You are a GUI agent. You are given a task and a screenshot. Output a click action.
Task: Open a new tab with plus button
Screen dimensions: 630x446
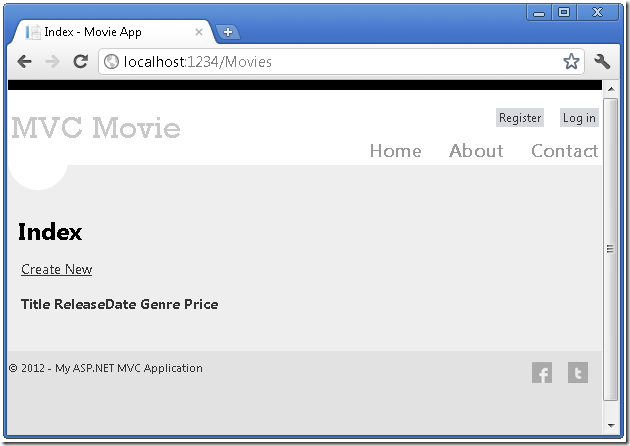(x=227, y=32)
